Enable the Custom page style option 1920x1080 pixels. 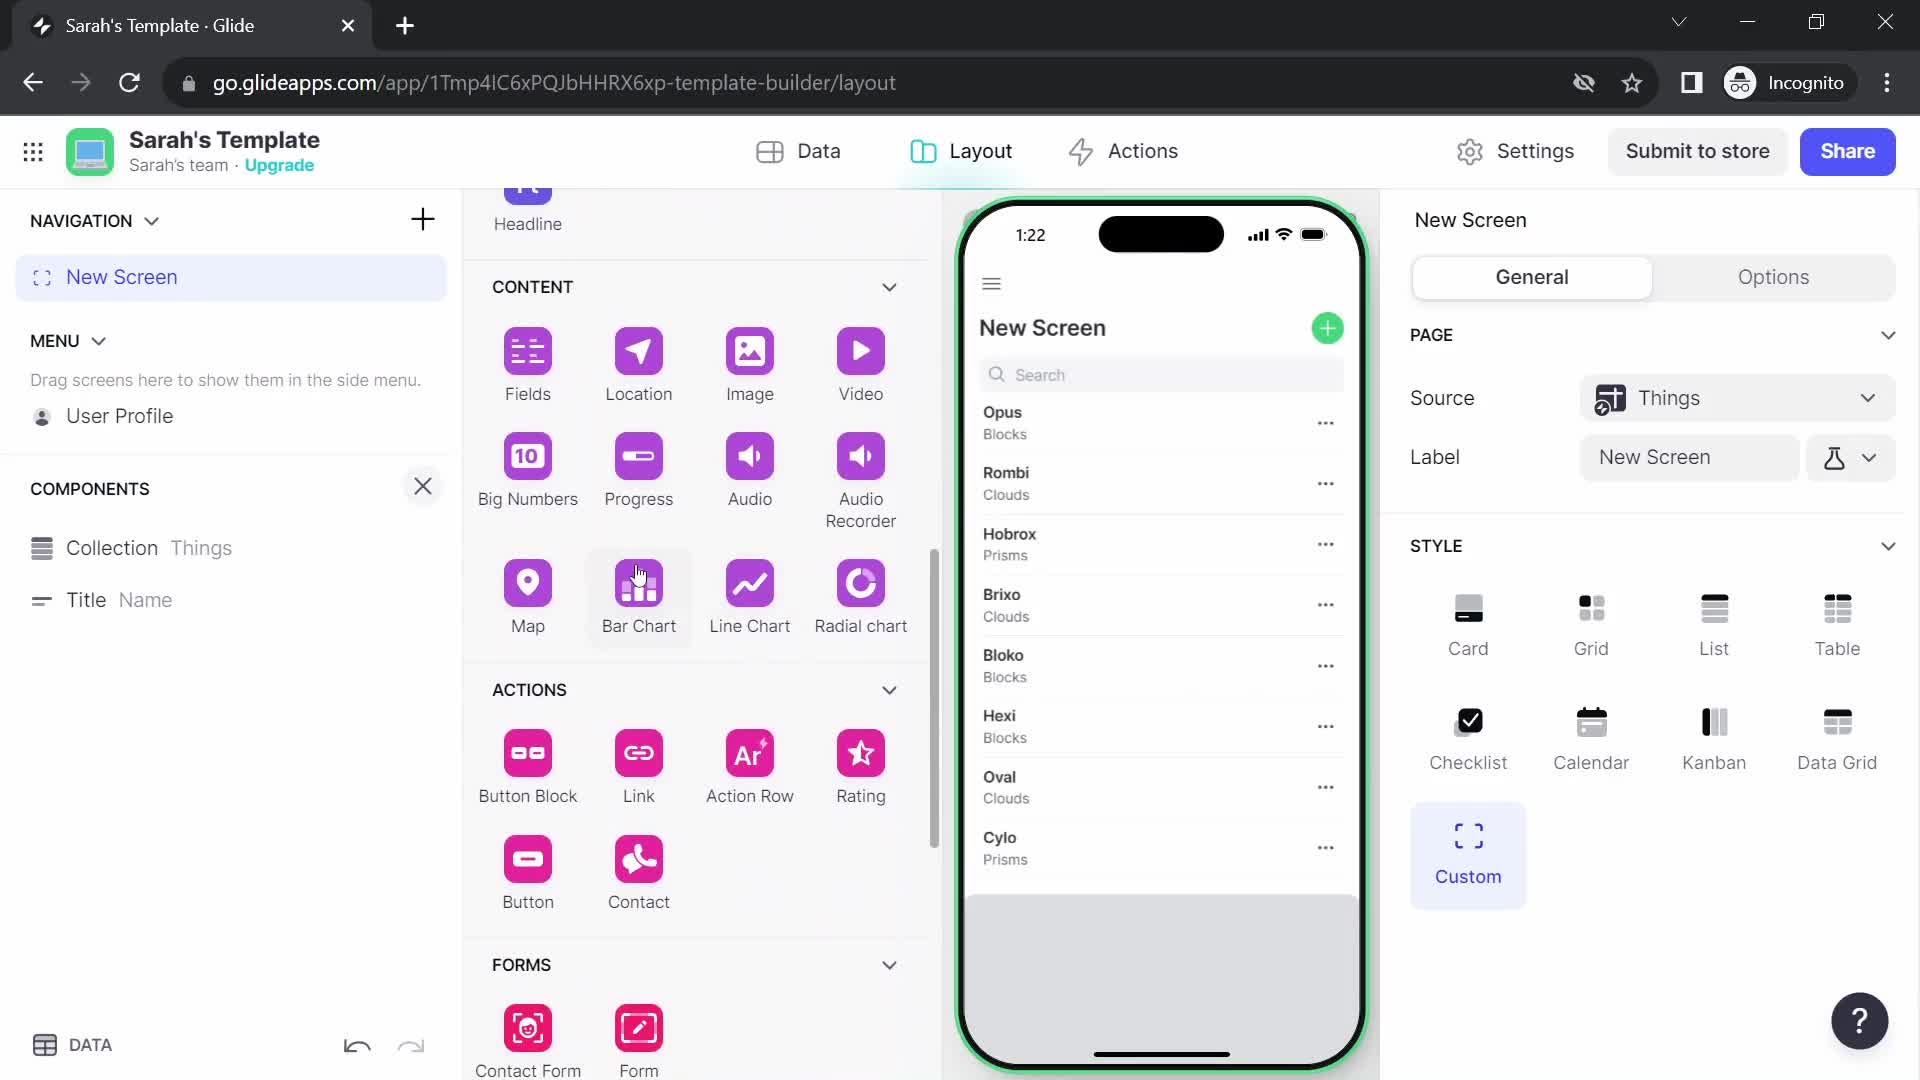(x=1468, y=851)
